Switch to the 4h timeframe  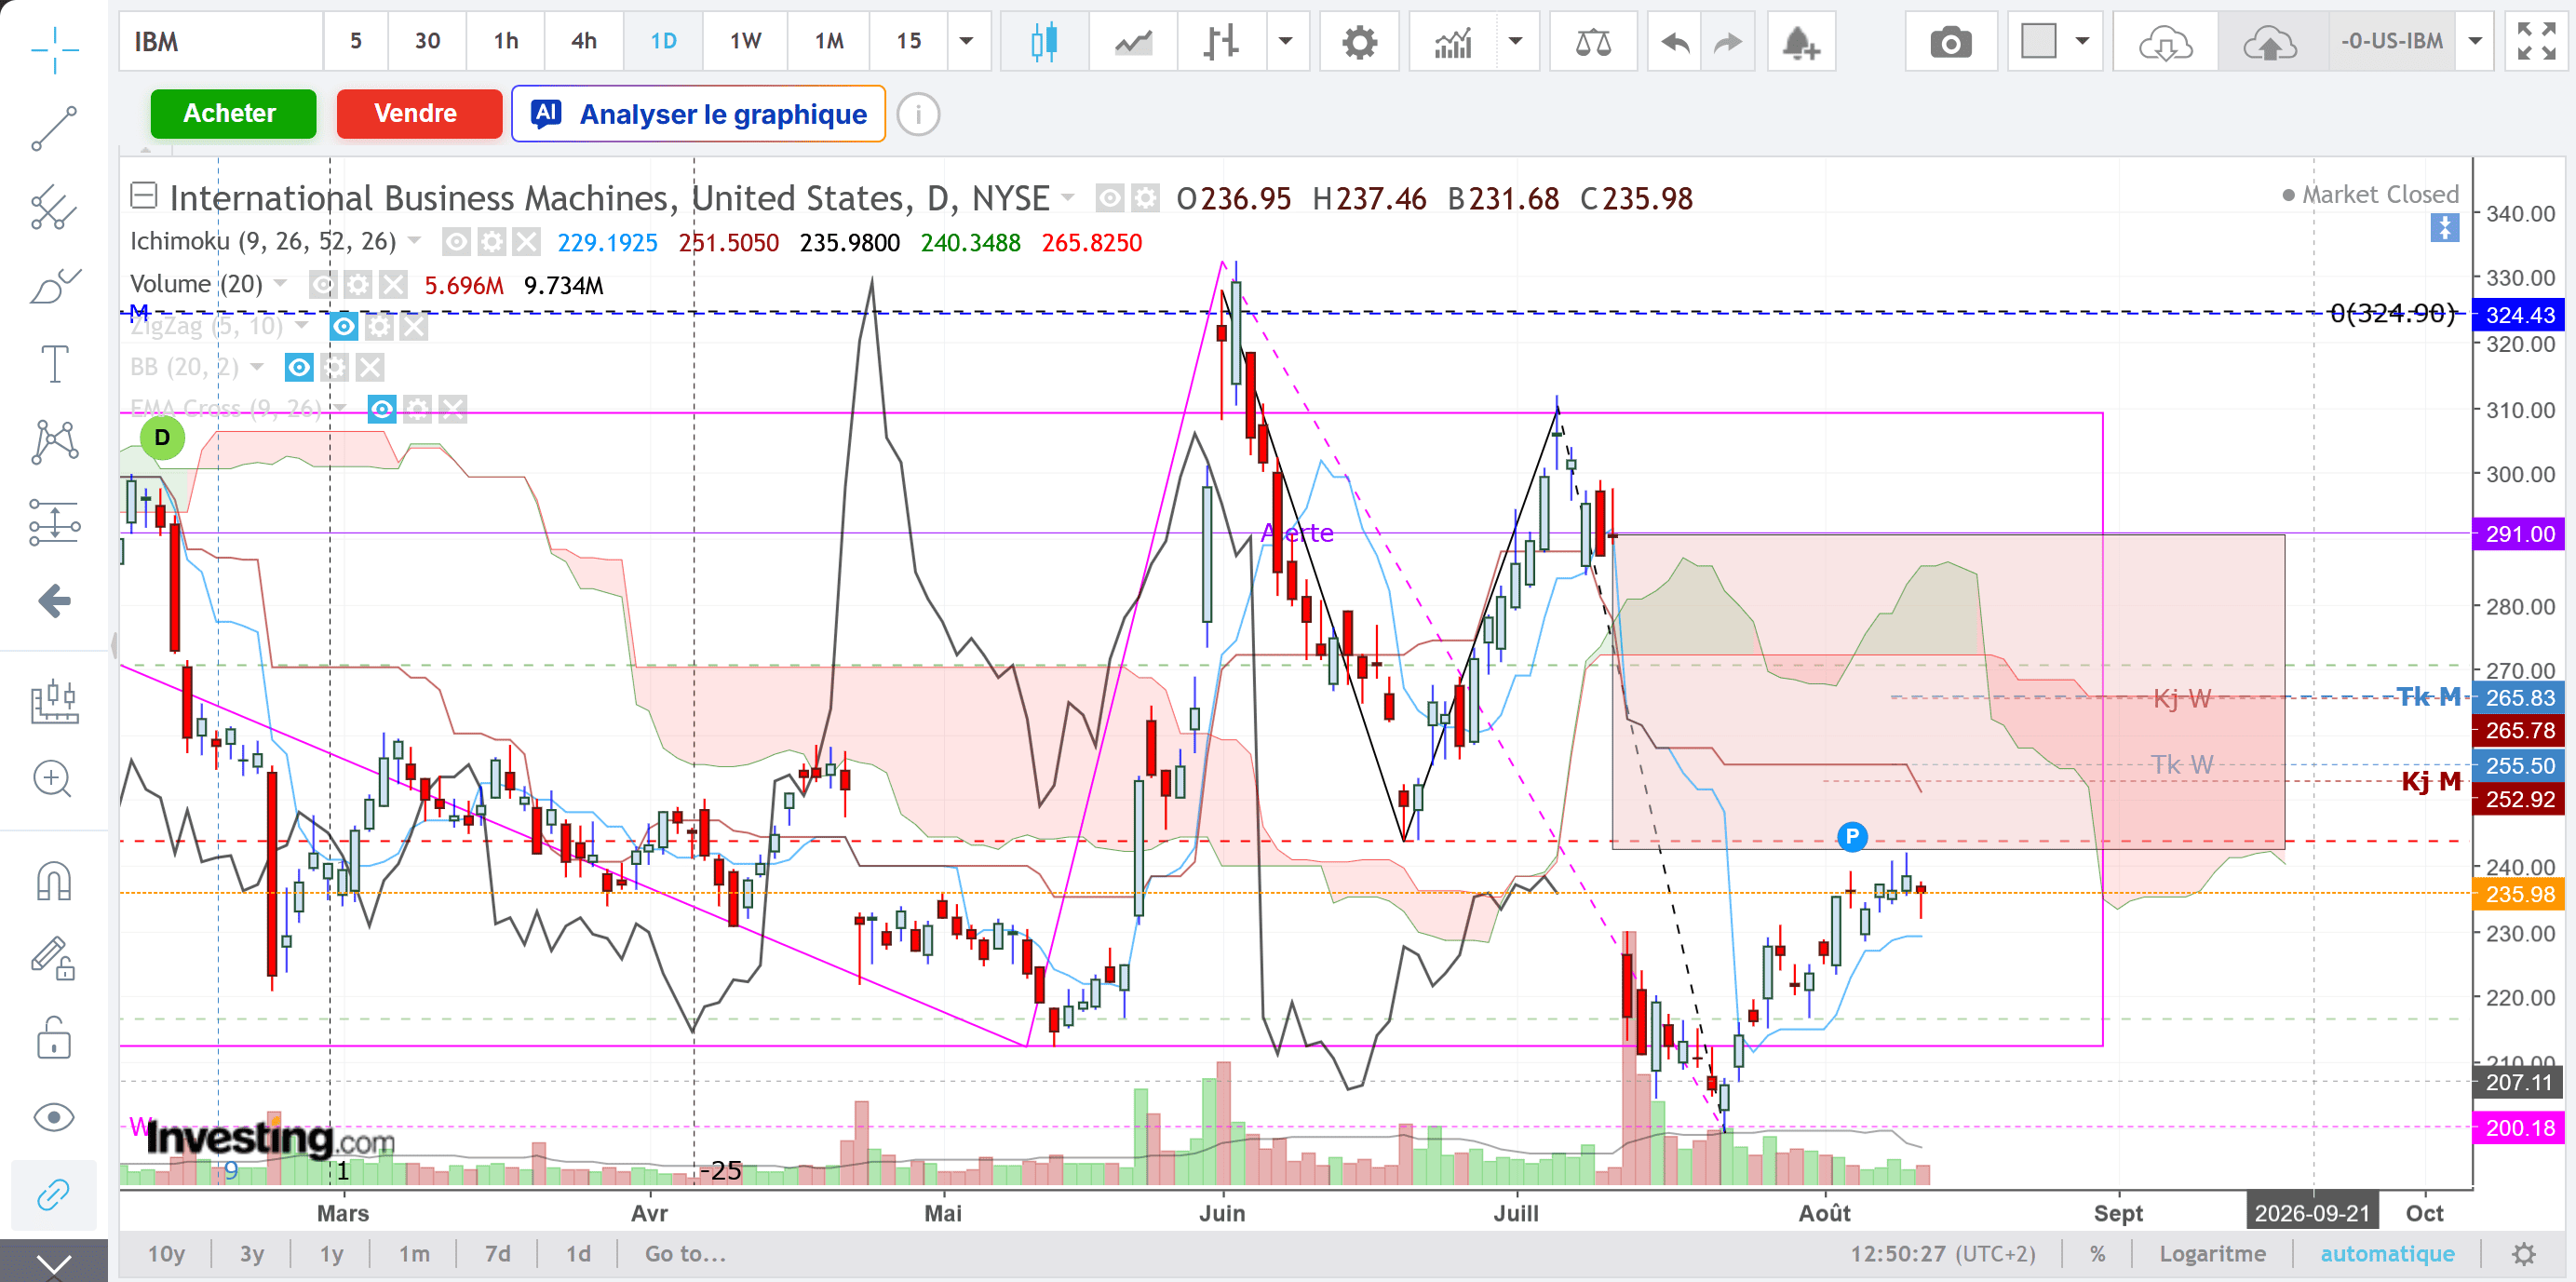point(584,41)
